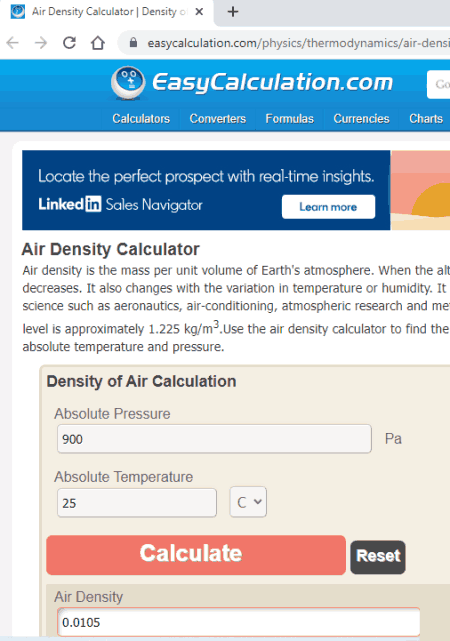This screenshot has width=450, height=641.
Task: Click Learn more on LinkedIn ad
Action: pyautogui.click(x=328, y=207)
